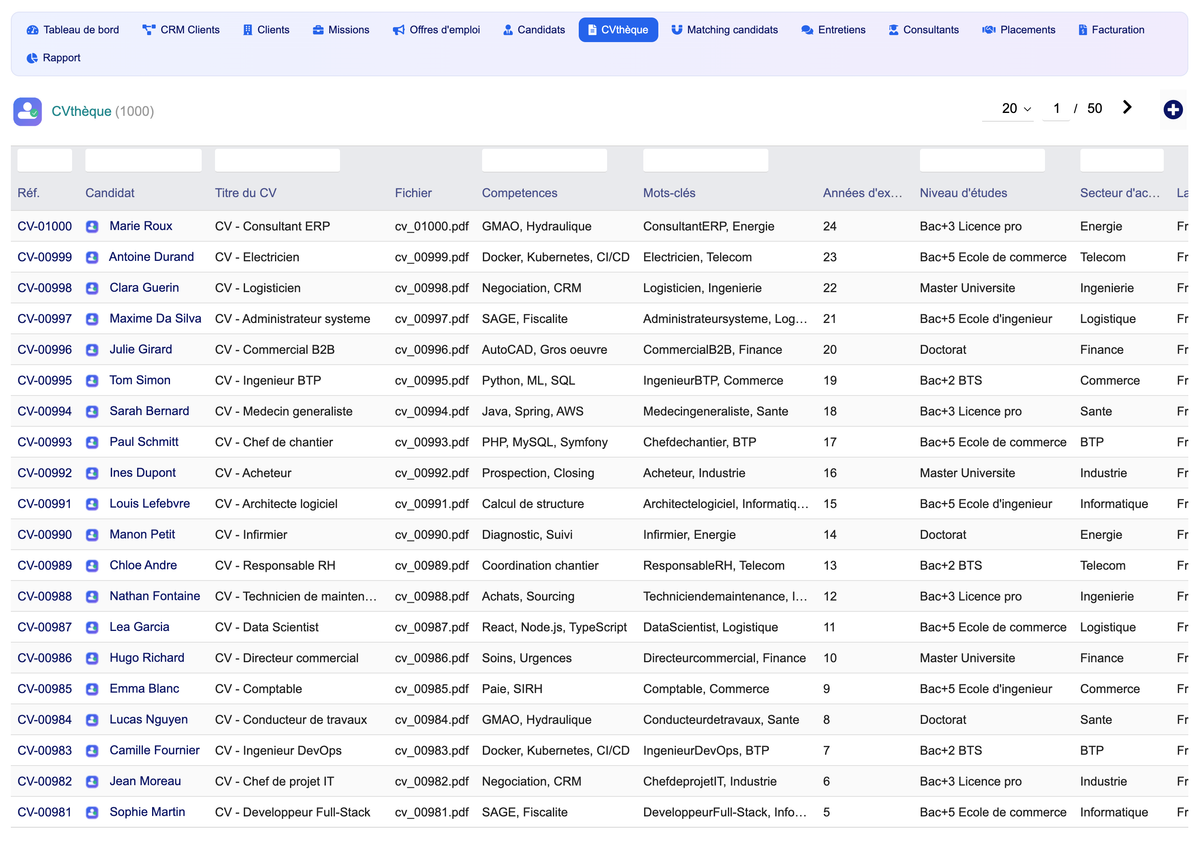Open the Missions tab

point(341,30)
